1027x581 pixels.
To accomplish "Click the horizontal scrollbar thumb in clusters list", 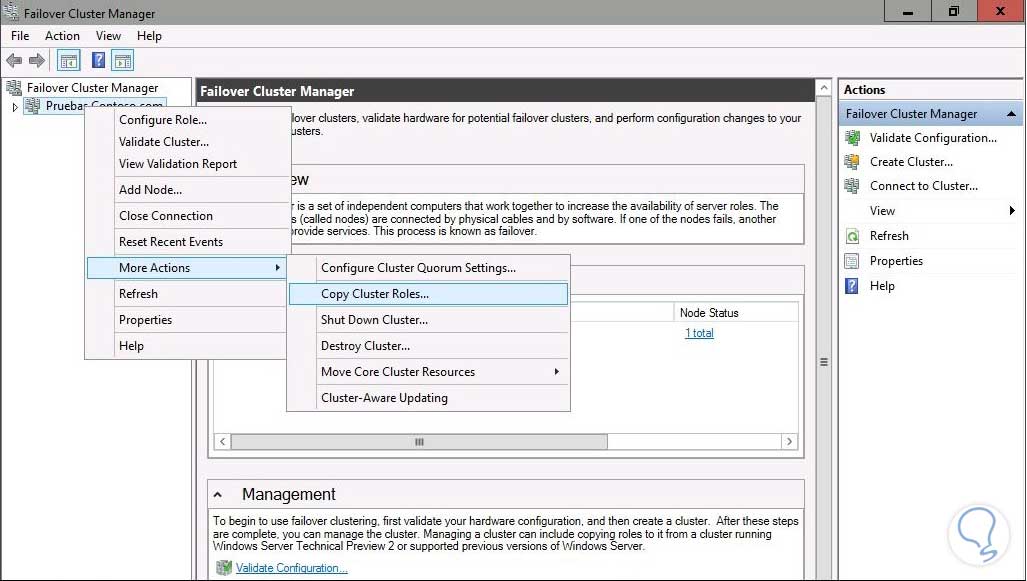I will click(419, 441).
